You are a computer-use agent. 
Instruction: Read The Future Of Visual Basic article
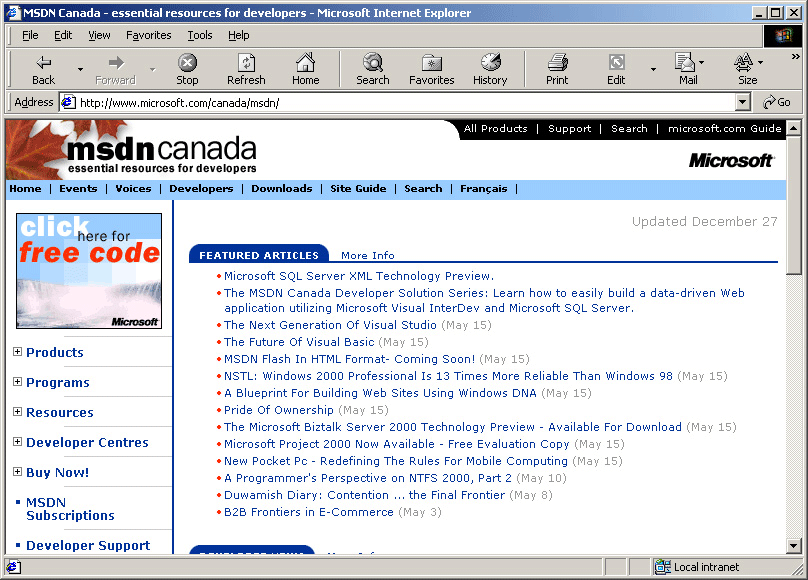(x=299, y=342)
